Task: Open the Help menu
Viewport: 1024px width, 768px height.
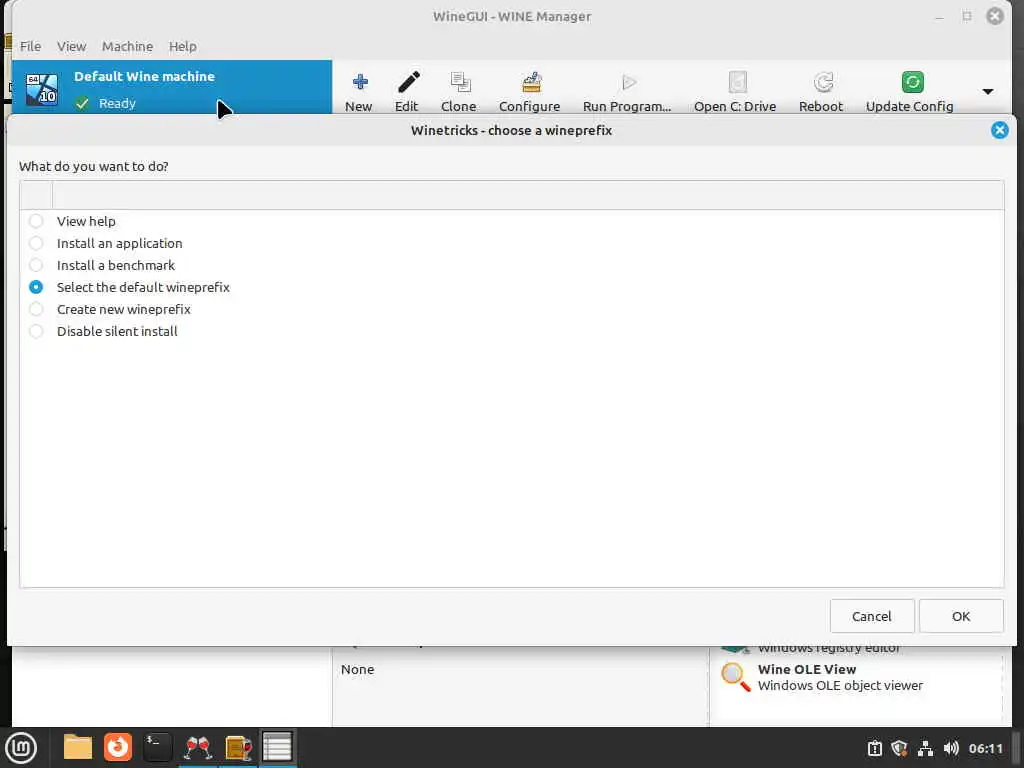Action: 182,46
